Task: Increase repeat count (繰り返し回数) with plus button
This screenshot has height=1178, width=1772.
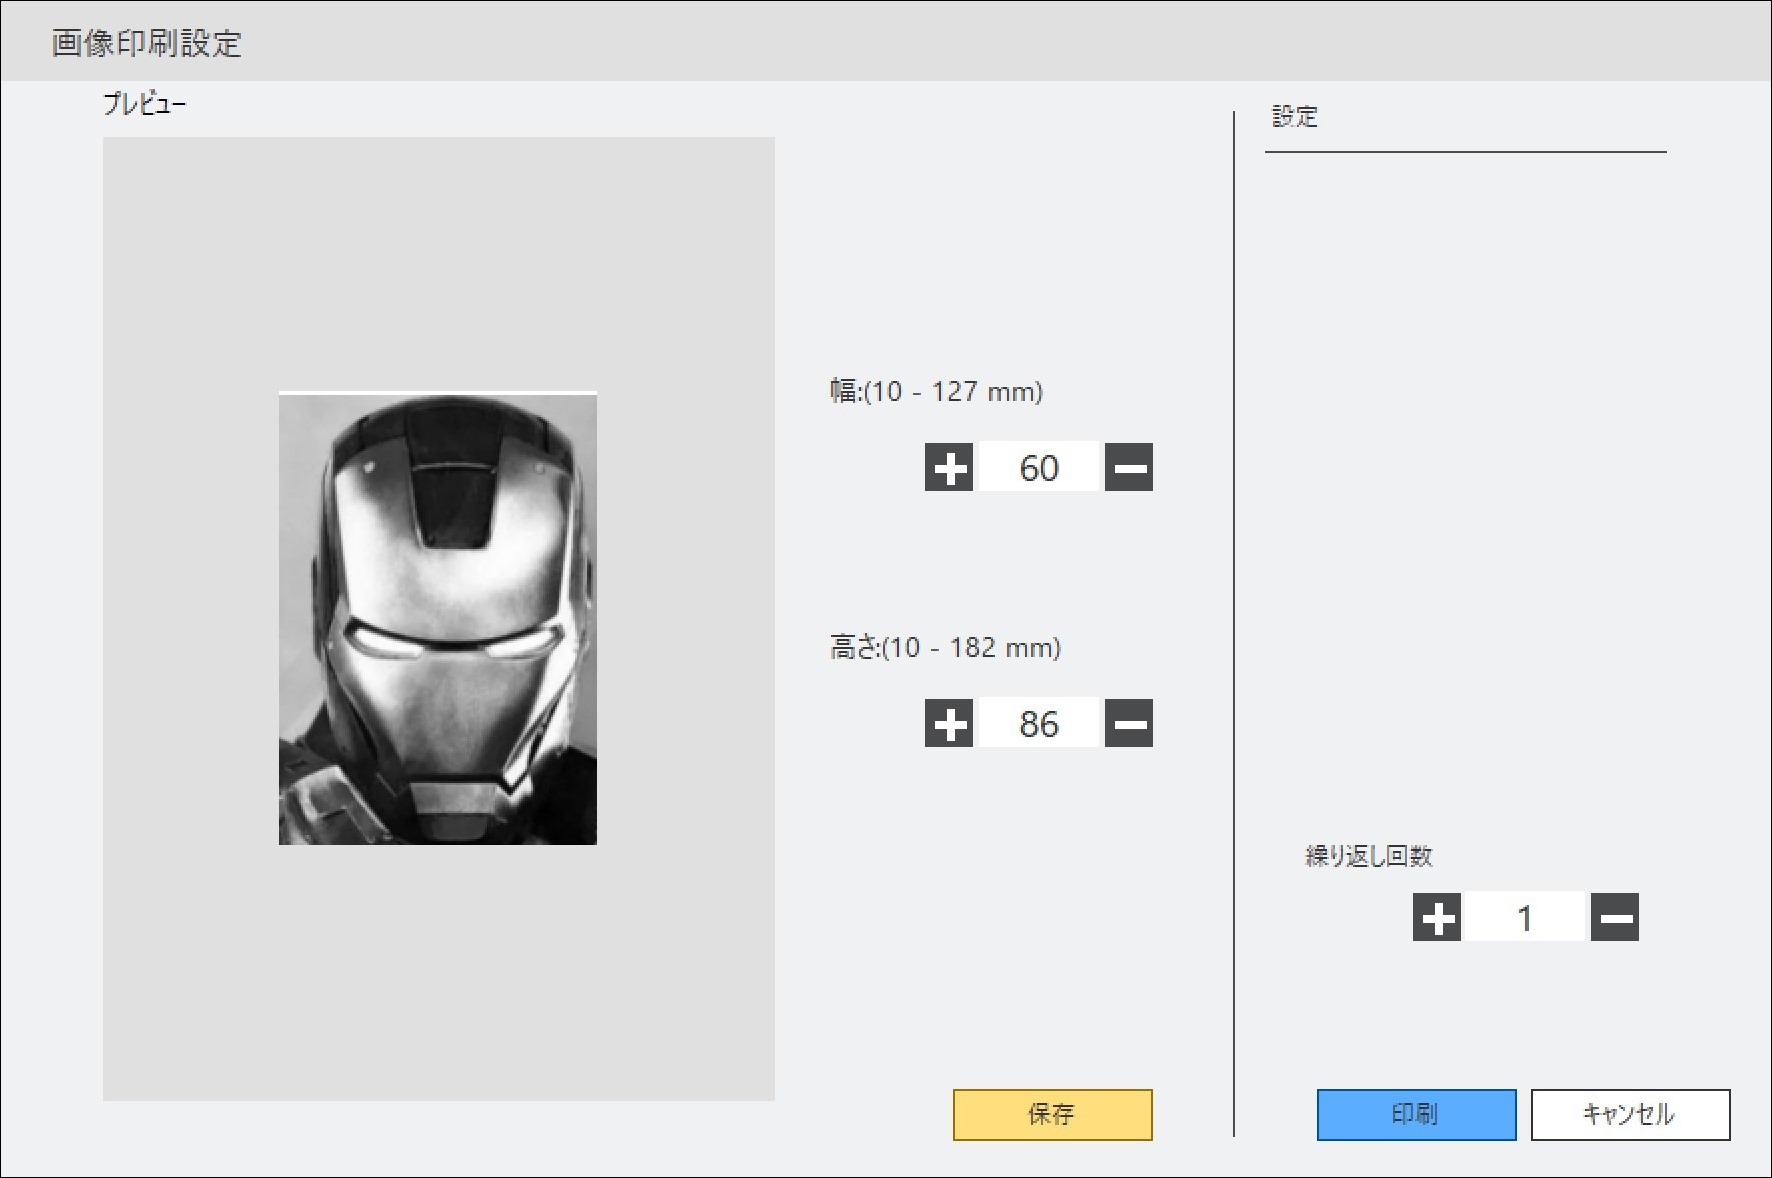Action: [1437, 917]
